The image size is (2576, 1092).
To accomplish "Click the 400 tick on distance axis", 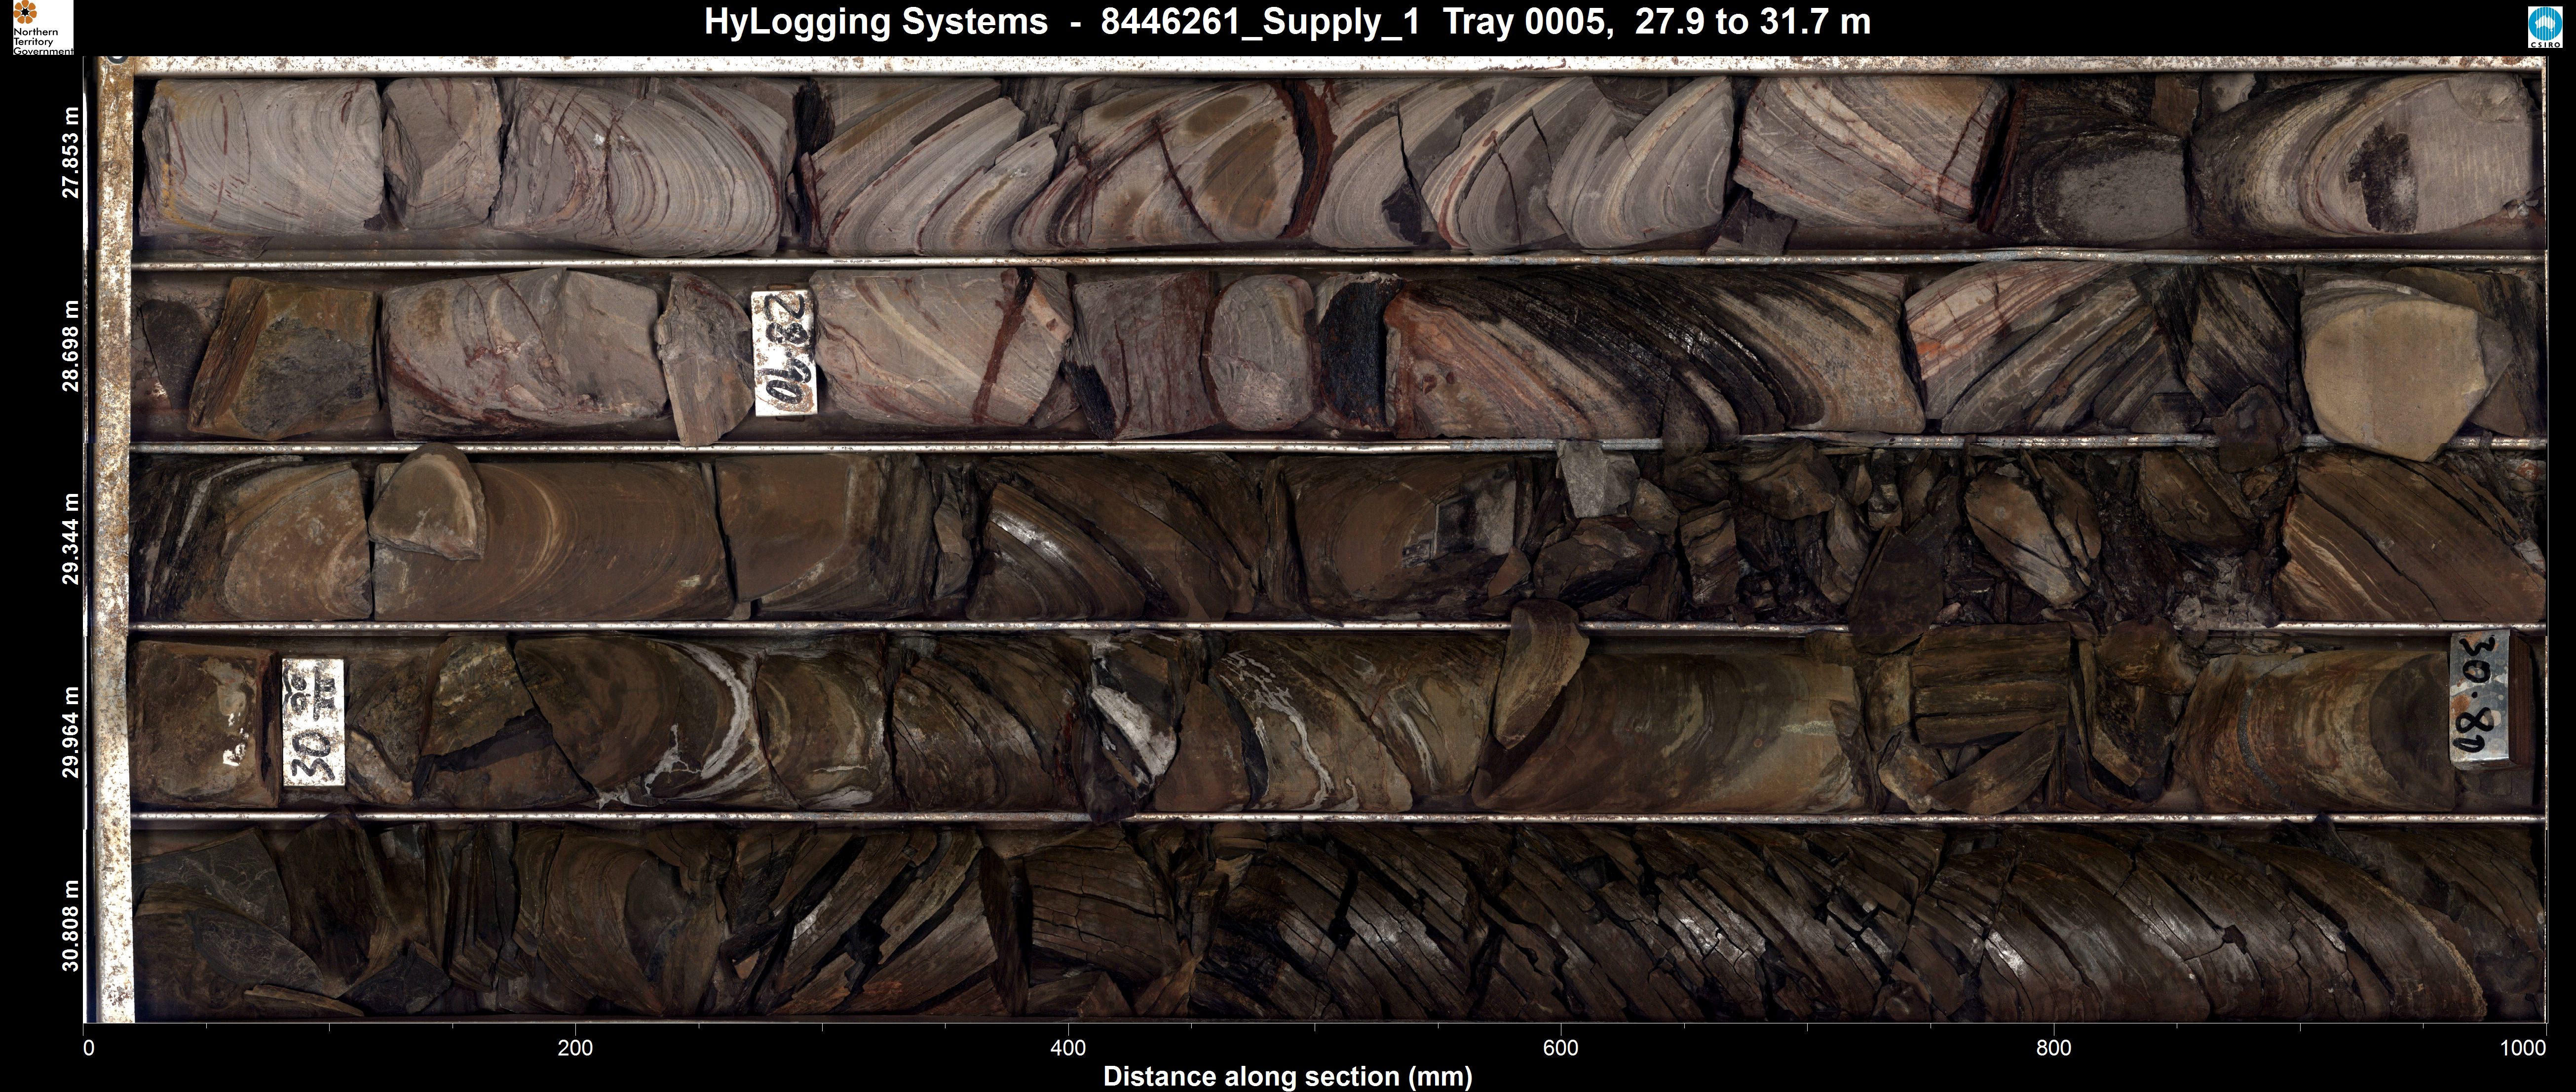I will 1068,1048.
